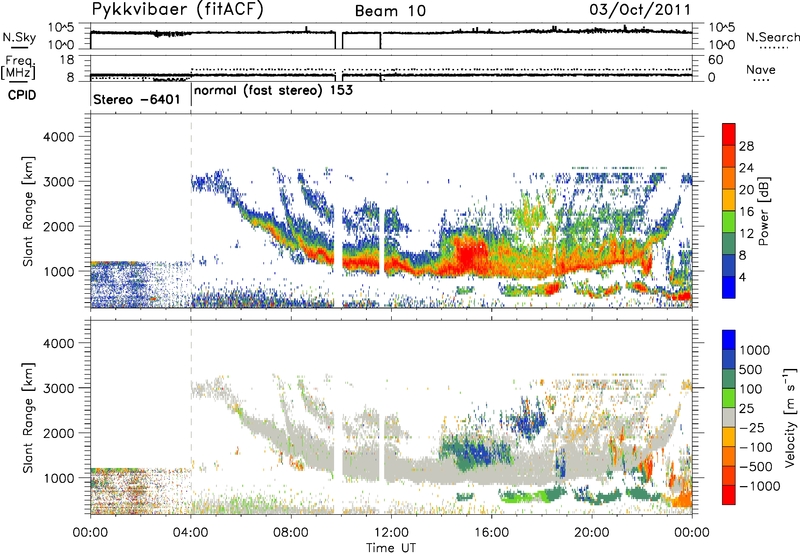The height and width of the screenshot is (554, 800).
Task: Click the '10^5' label left of noise panel
Action: 61,28
